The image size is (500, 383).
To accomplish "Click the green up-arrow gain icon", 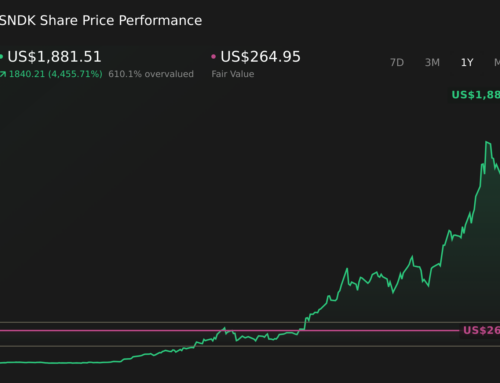I will point(3,74).
